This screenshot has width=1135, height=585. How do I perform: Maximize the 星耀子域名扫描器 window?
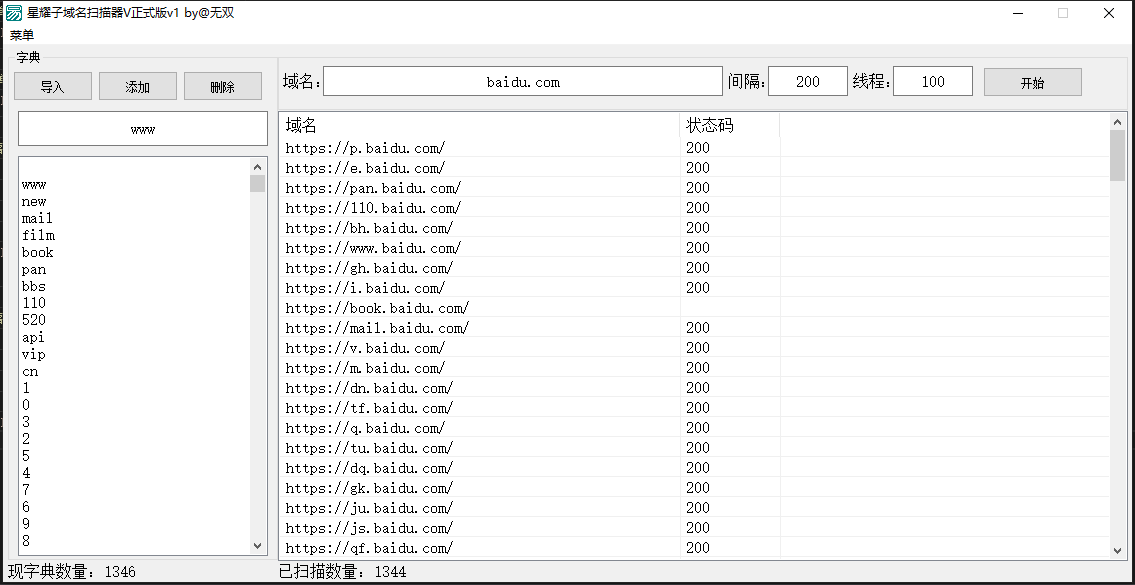point(1063,13)
